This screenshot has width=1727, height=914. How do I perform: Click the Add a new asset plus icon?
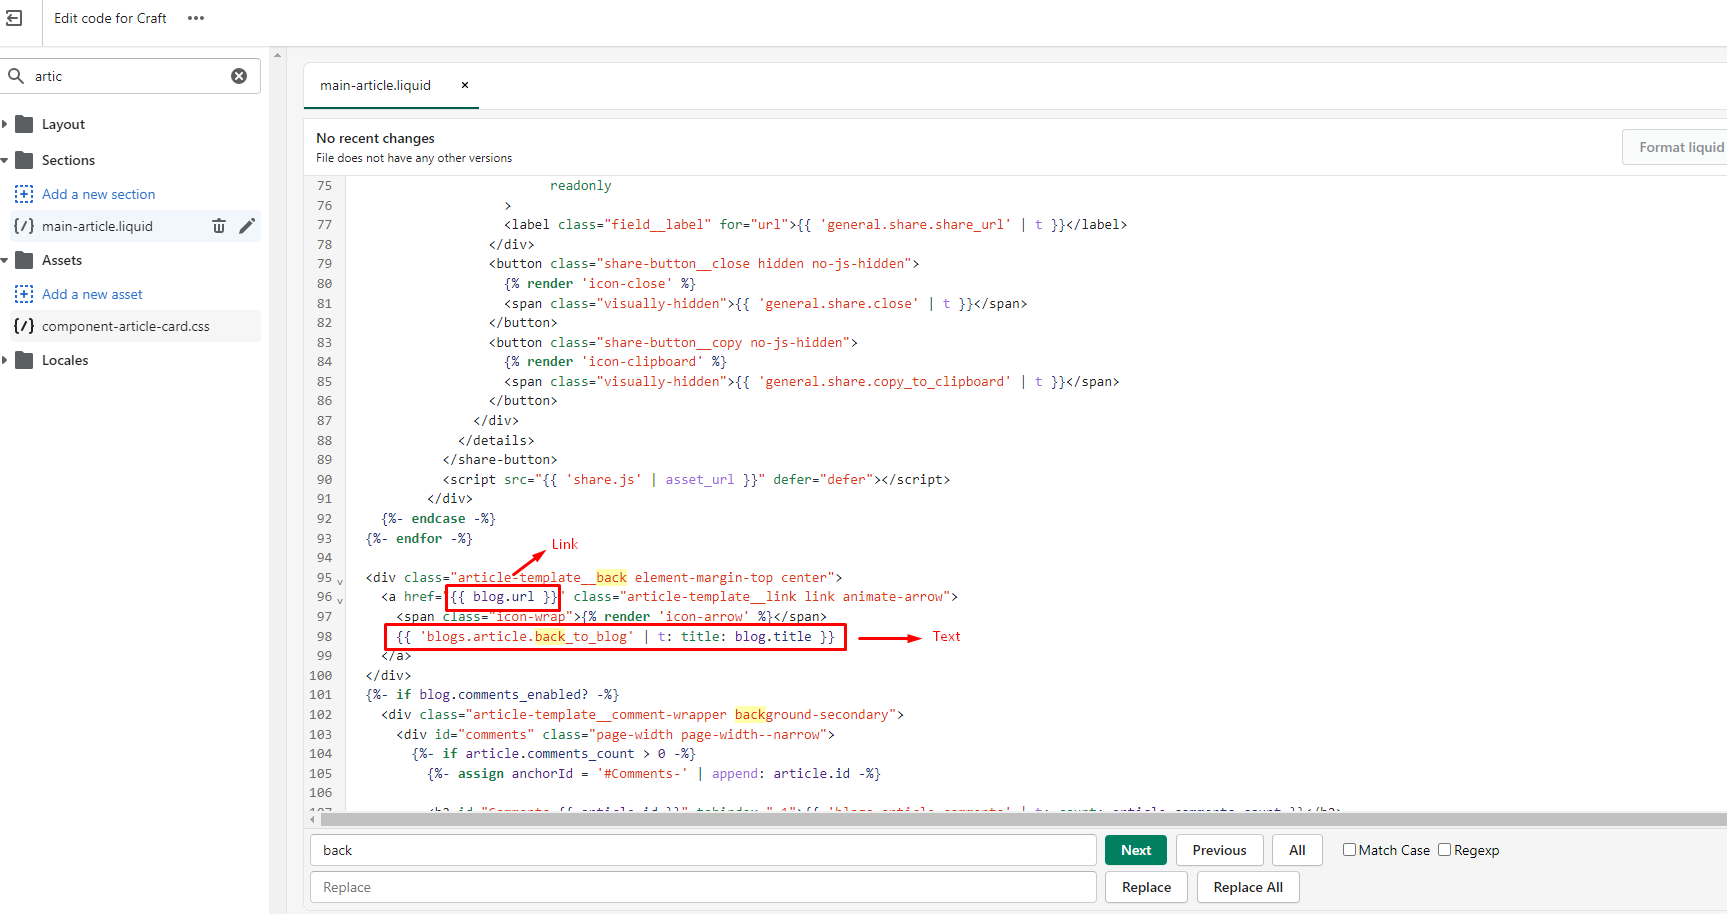pos(24,294)
